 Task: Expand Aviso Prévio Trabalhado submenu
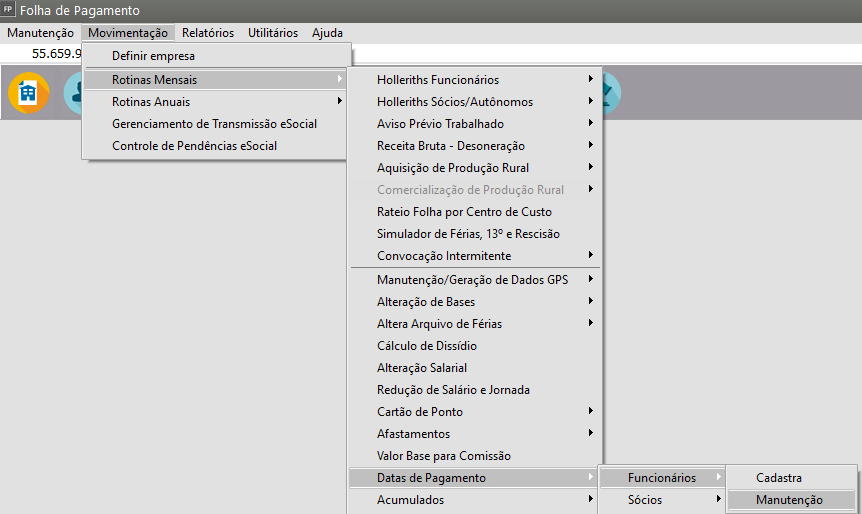pos(440,124)
